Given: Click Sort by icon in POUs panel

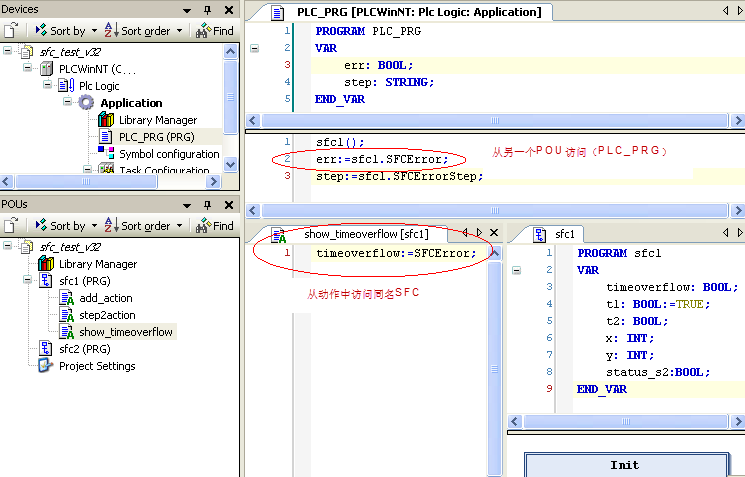Looking at the screenshot, I should (41, 225).
